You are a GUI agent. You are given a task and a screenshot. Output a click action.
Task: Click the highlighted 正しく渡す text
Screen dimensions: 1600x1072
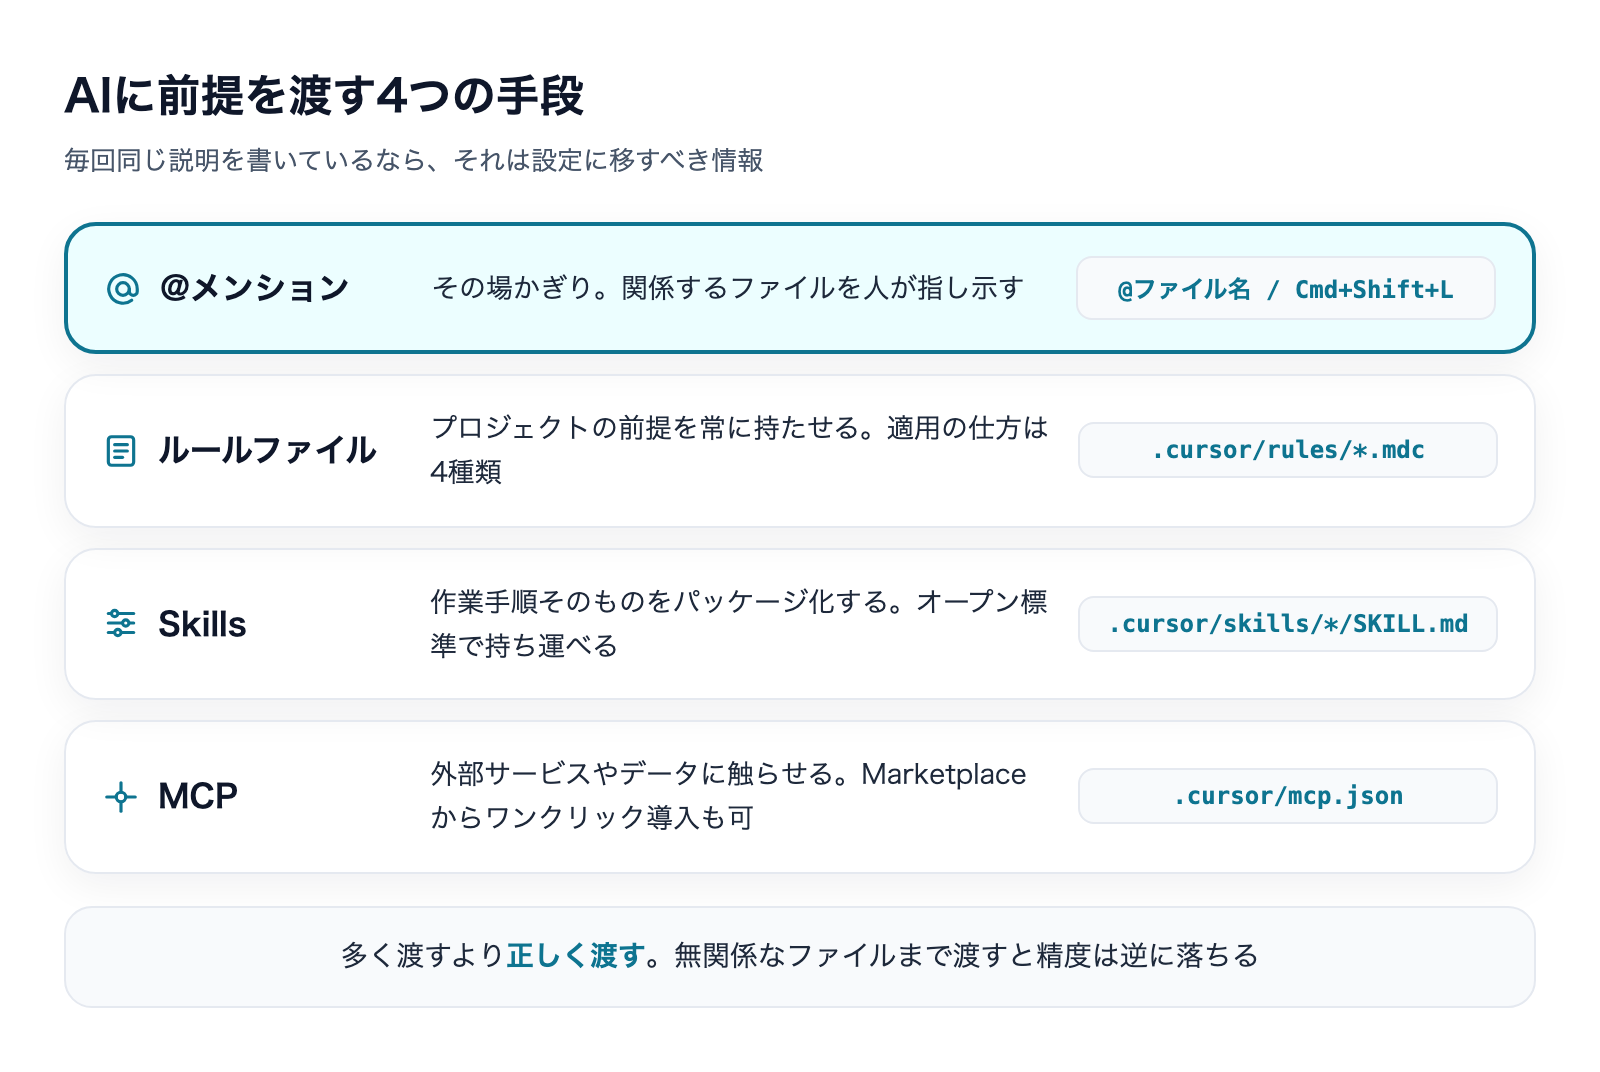point(575,956)
